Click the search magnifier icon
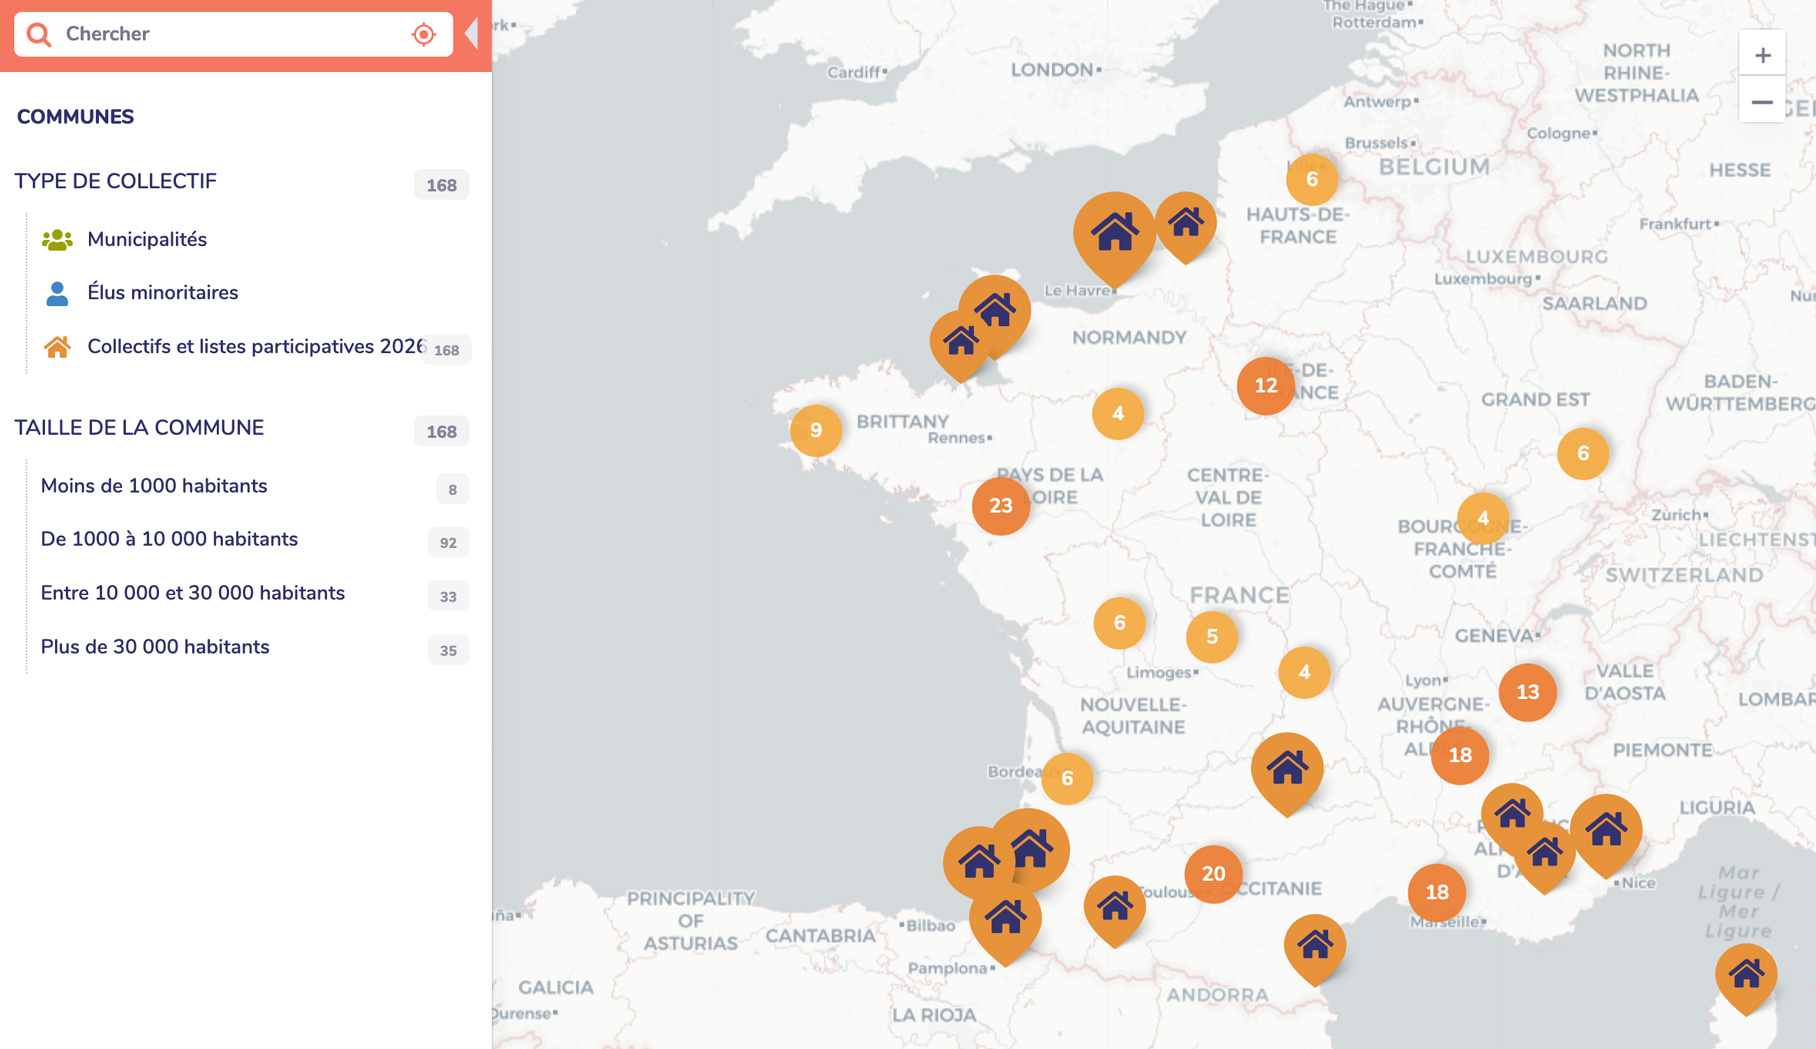The image size is (1816, 1049). 39,35
